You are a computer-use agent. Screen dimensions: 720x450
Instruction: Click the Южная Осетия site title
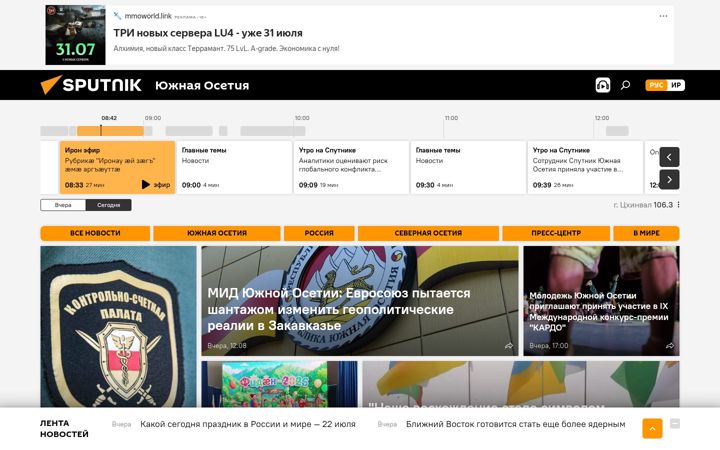click(x=202, y=85)
